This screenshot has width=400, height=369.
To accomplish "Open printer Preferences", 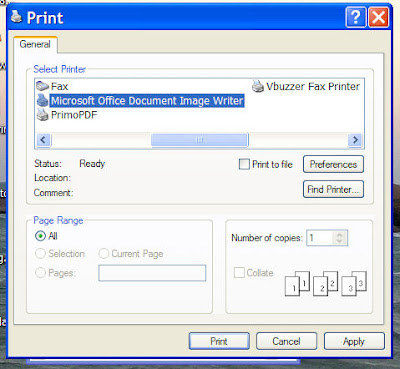I will point(333,164).
